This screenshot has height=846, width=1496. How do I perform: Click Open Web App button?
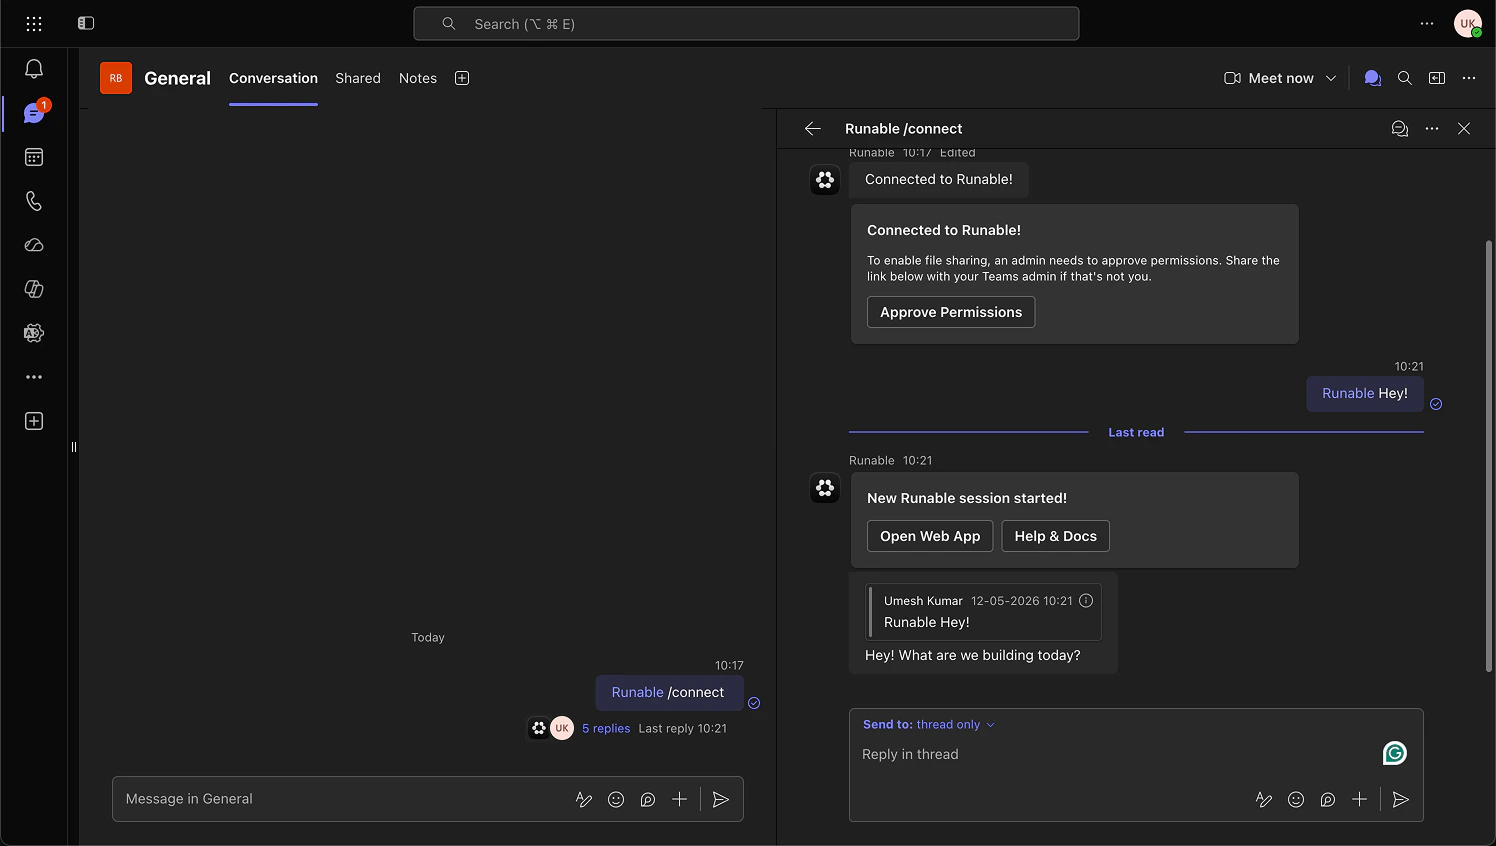930,536
